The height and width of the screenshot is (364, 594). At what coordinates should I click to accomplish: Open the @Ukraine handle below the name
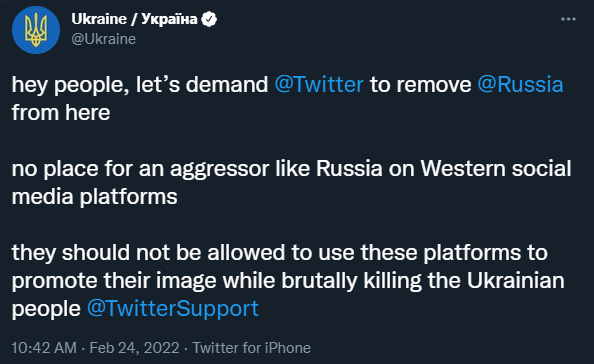pyautogui.click(x=103, y=39)
